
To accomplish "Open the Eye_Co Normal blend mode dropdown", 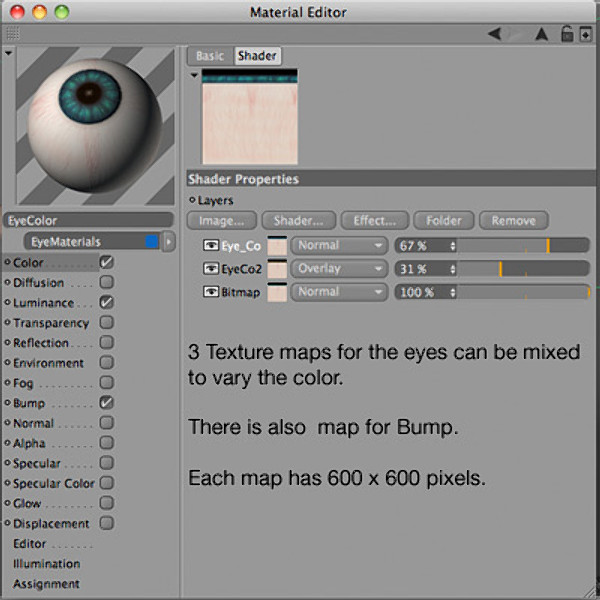I will (x=339, y=245).
